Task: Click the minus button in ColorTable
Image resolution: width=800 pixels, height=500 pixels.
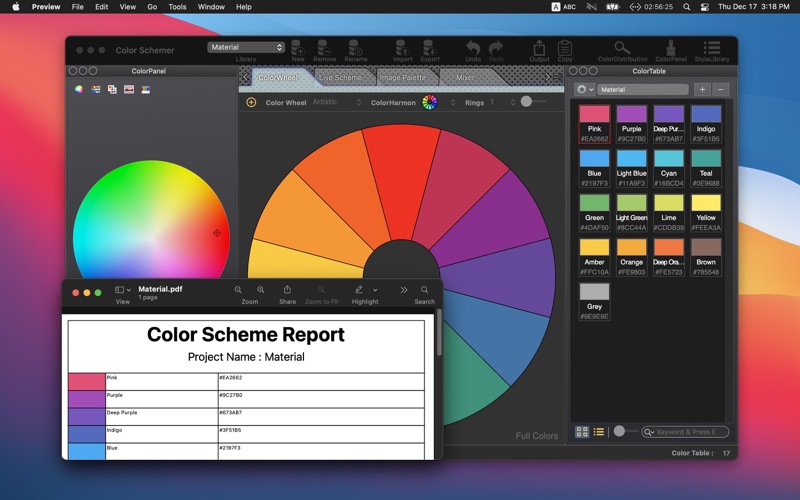Action: click(x=720, y=89)
